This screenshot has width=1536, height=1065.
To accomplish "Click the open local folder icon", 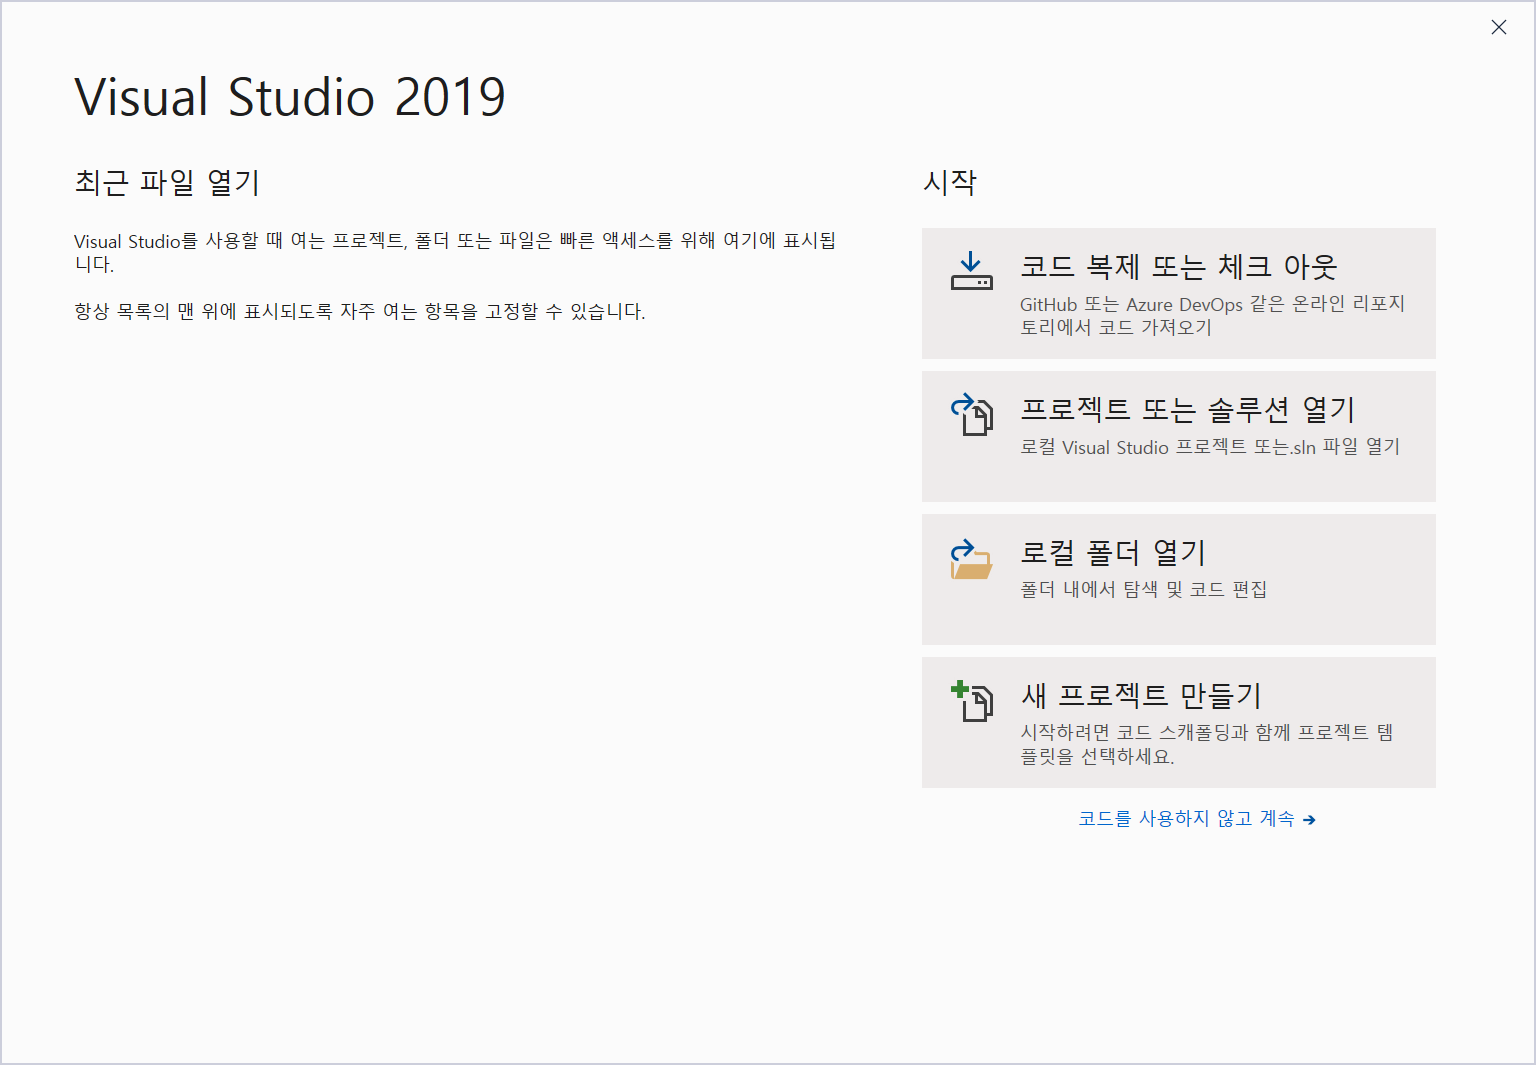I will [971, 559].
